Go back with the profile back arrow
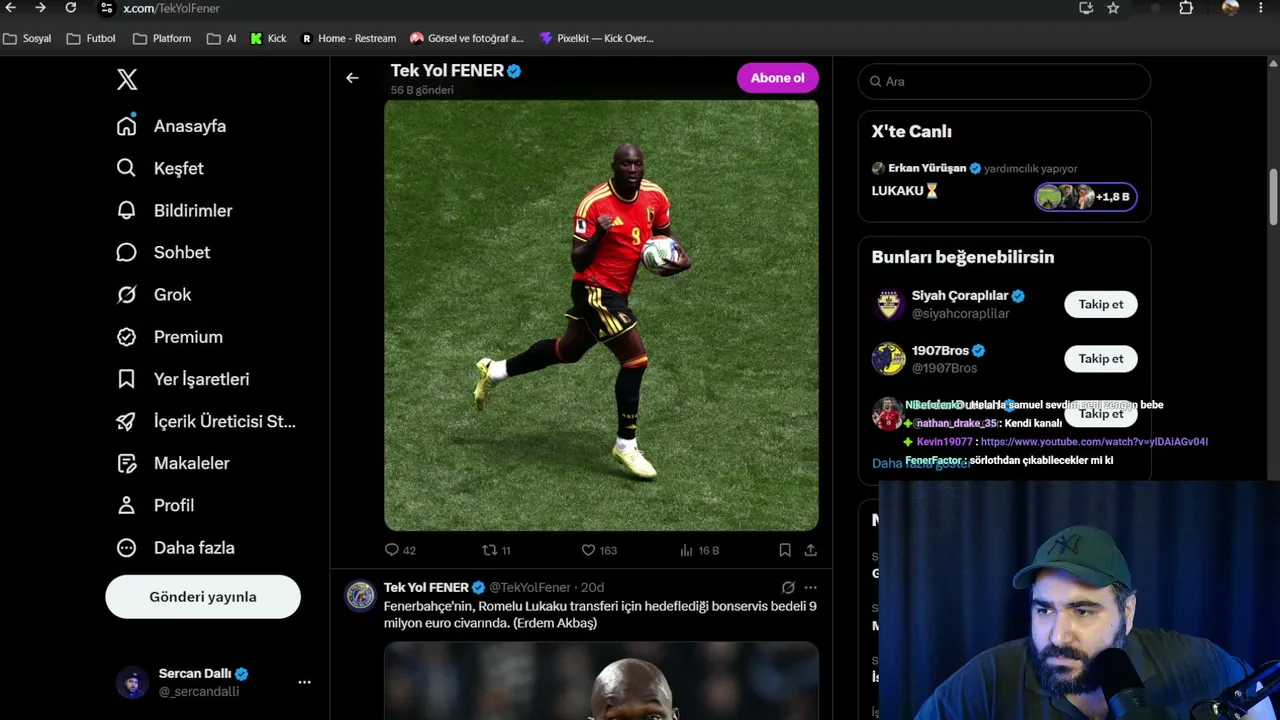This screenshot has width=1280, height=720. coord(352,78)
